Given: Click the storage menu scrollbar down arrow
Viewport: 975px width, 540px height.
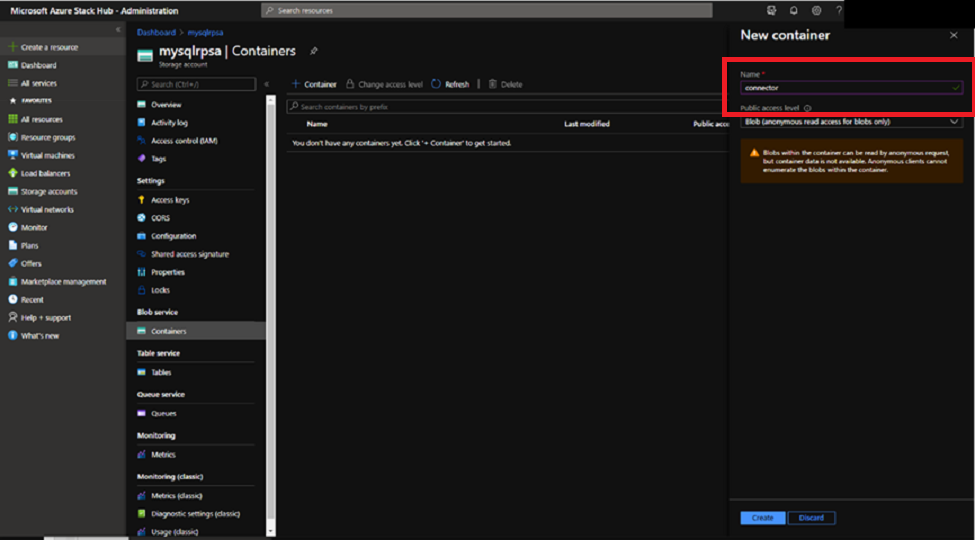Looking at the screenshot, I should tap(270, 531).
